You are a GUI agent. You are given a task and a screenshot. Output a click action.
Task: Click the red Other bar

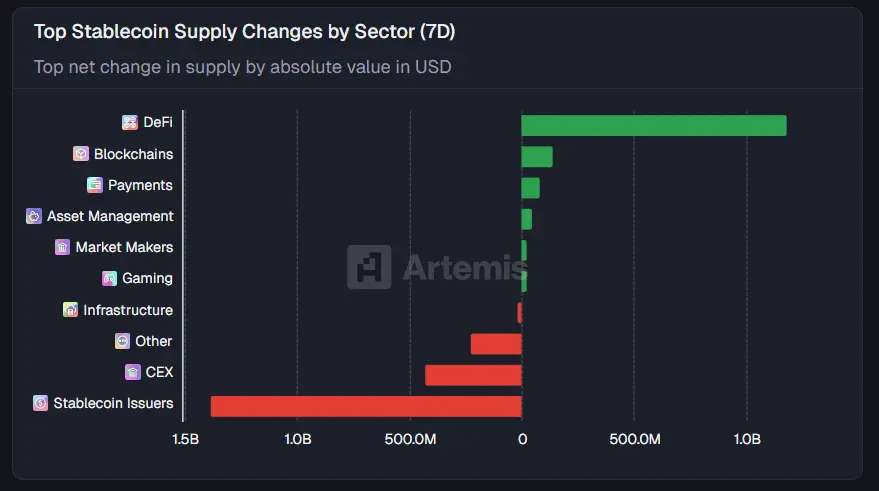pos(496,344)
